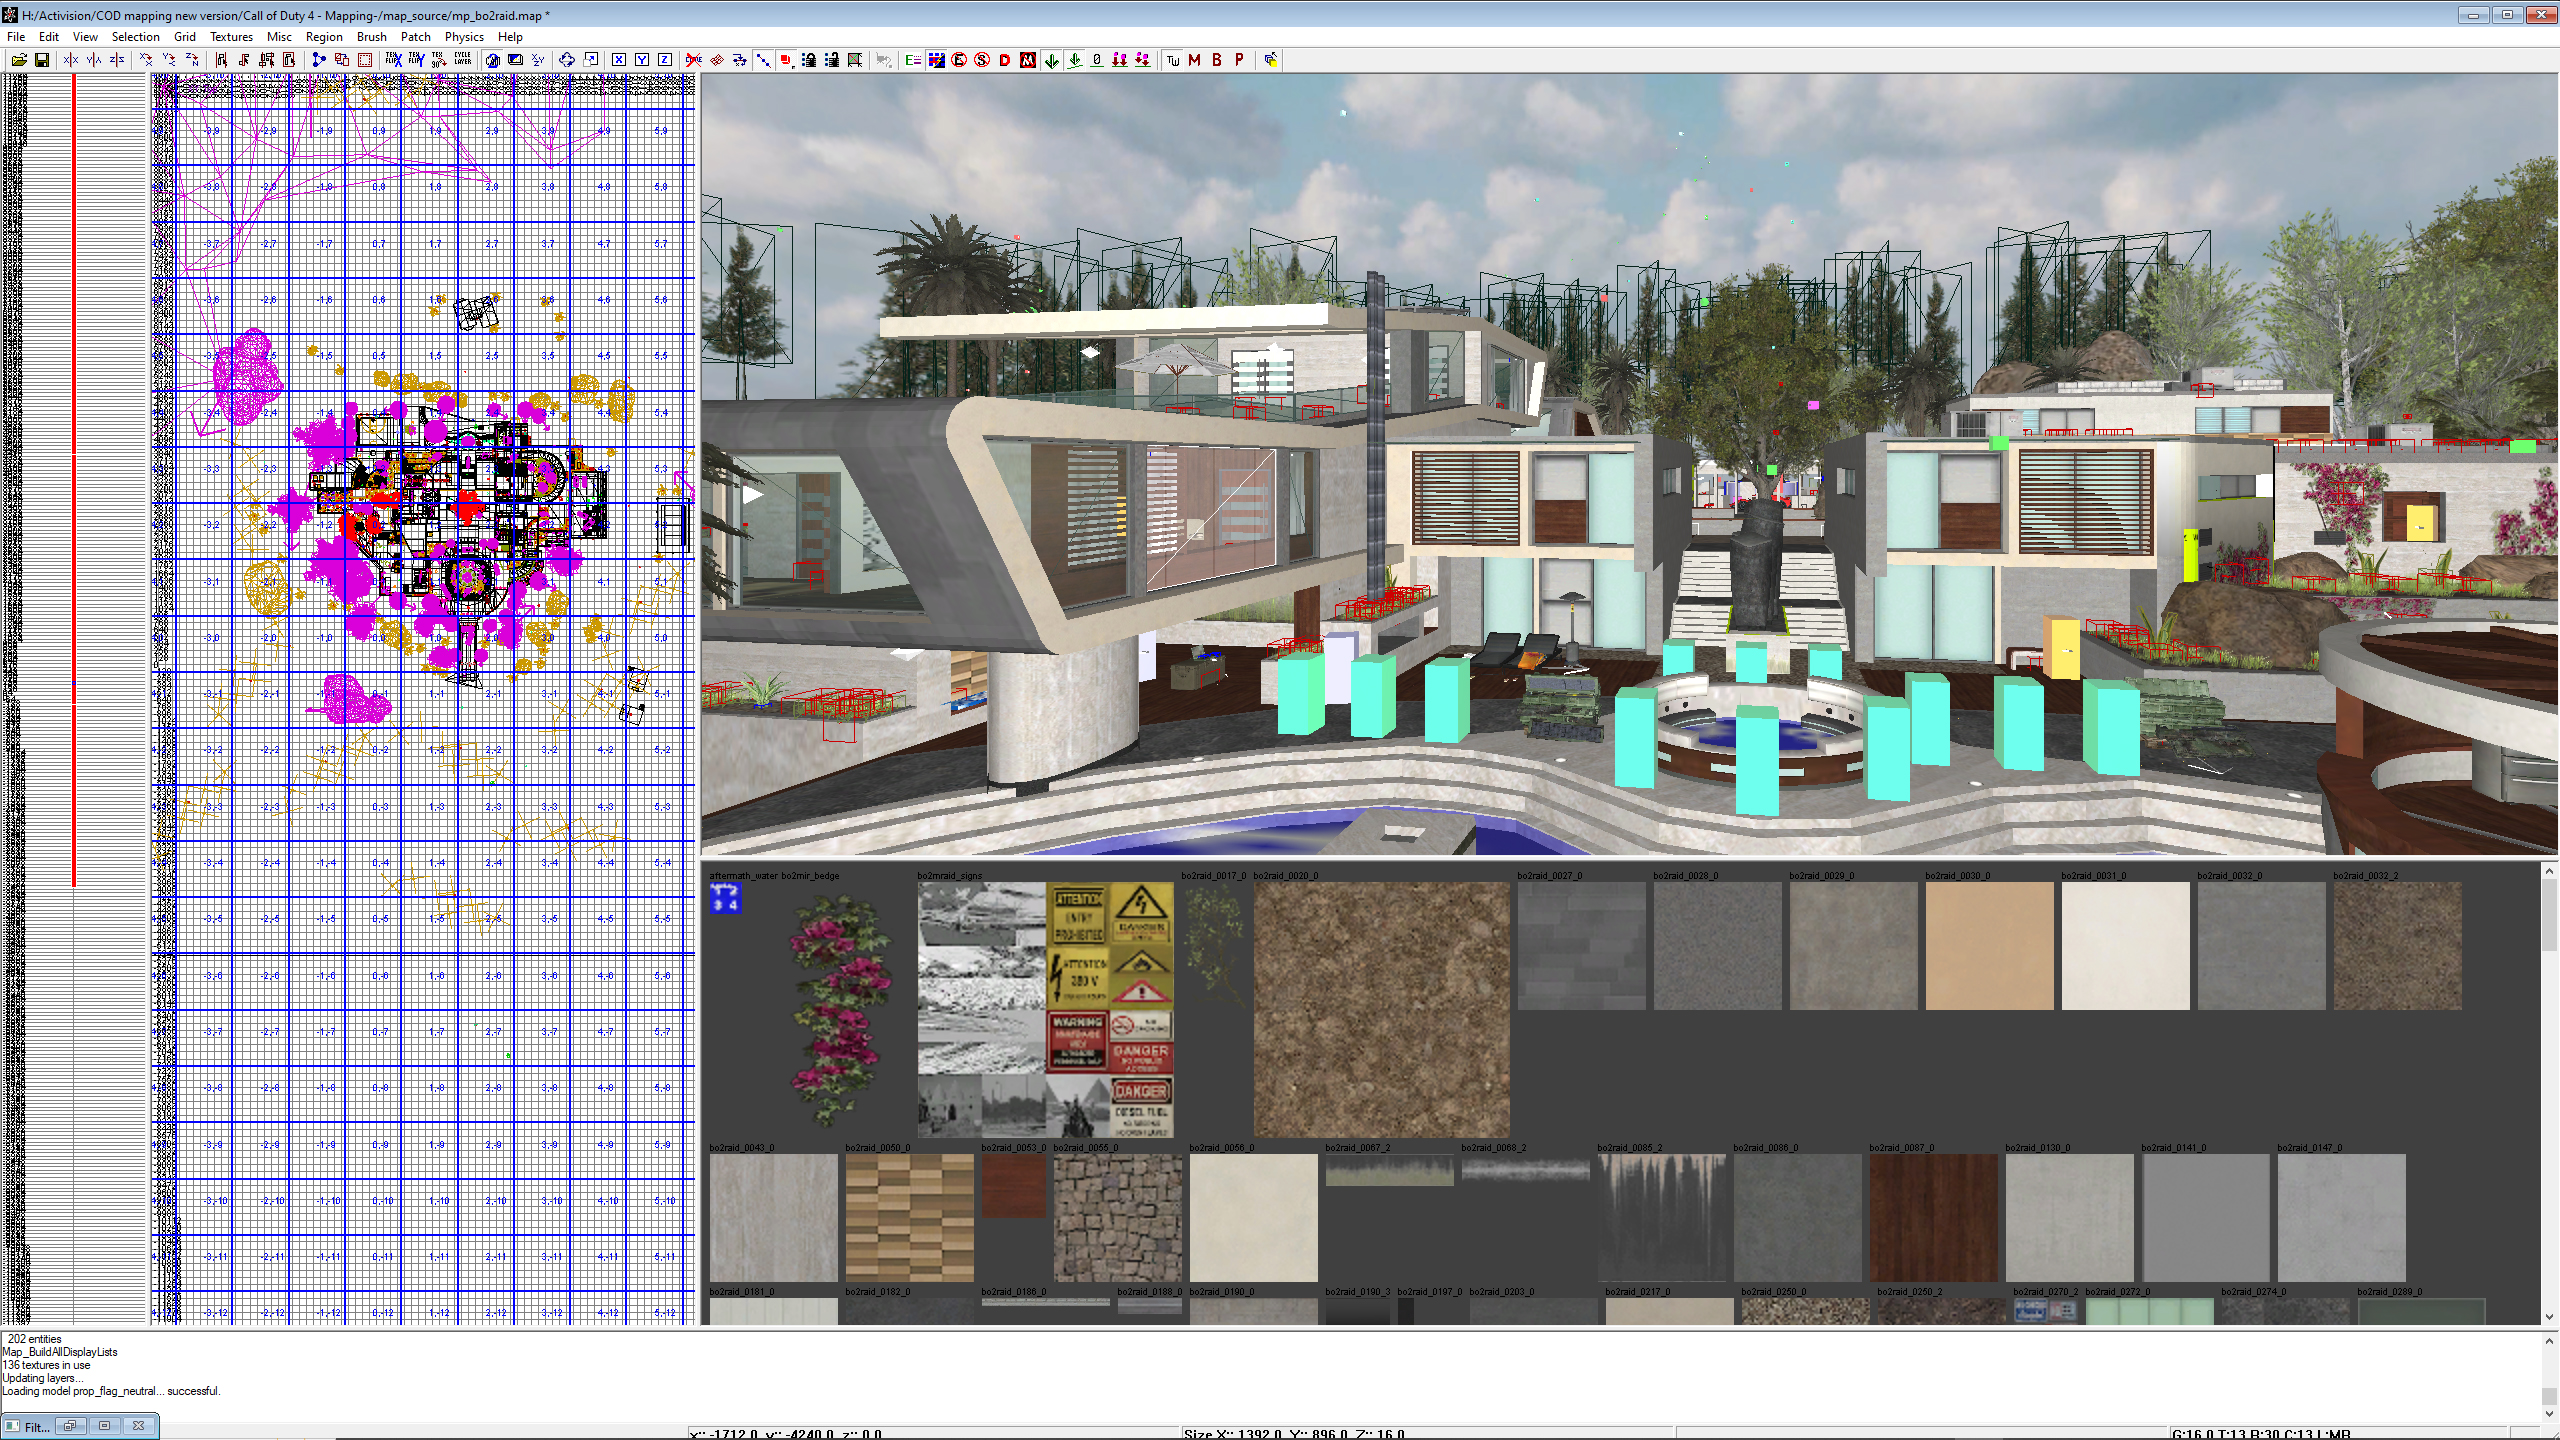Screen dimensions: 2560x1440
Task: Flip selection along Y axis
Action: (94, 60)
